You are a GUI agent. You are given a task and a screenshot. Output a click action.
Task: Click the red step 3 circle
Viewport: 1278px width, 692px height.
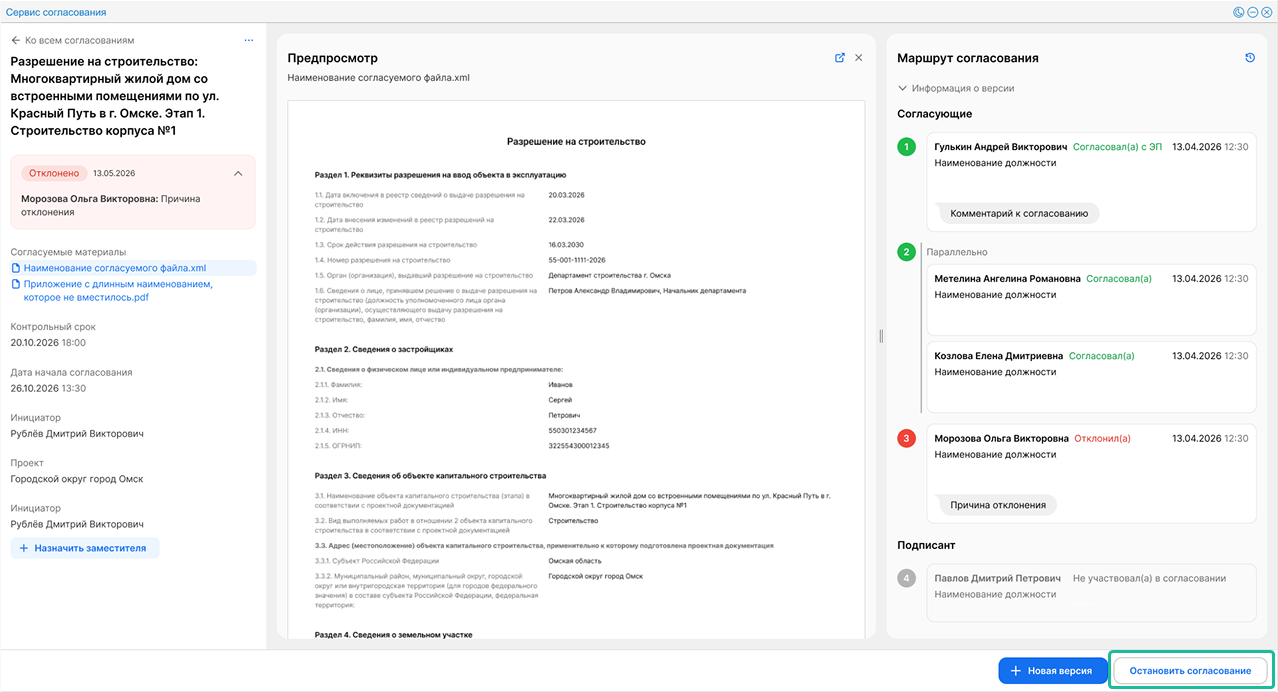906,438
